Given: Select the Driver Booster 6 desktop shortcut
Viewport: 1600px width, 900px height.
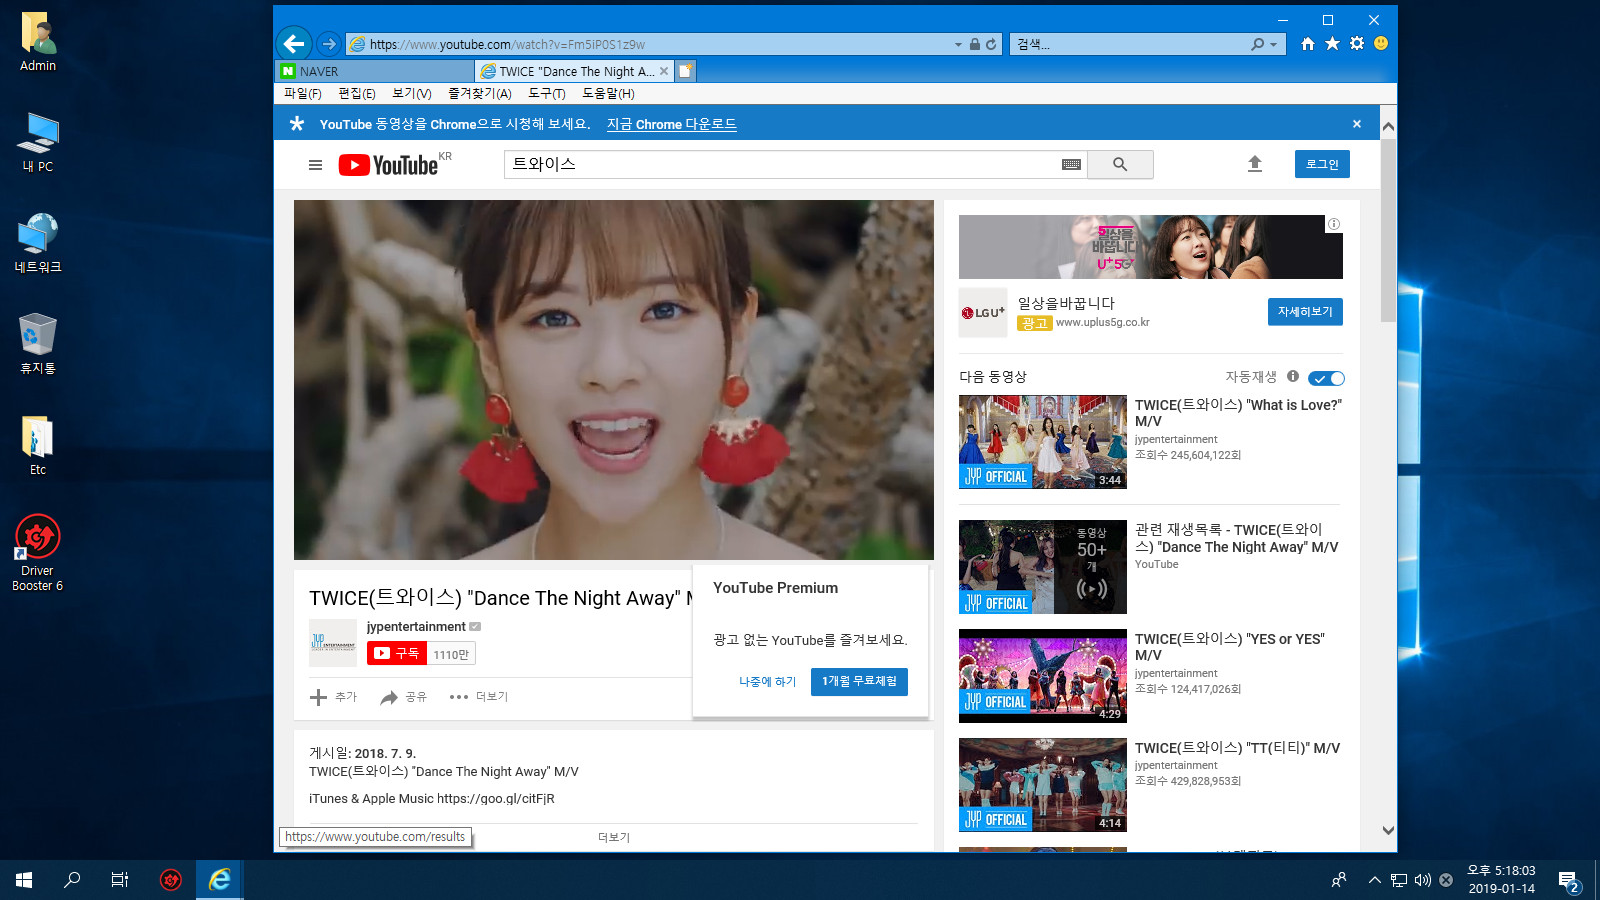Looking at the screenshot, I should click(x=37, y=553).
